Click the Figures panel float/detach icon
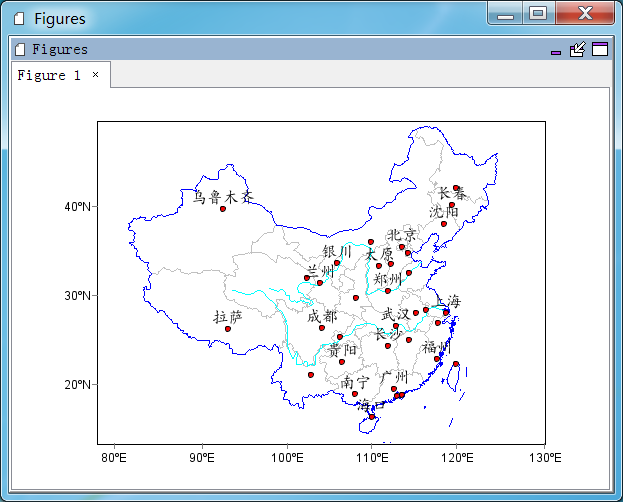This screenshot has height=502, width=623. coord(577,49)
